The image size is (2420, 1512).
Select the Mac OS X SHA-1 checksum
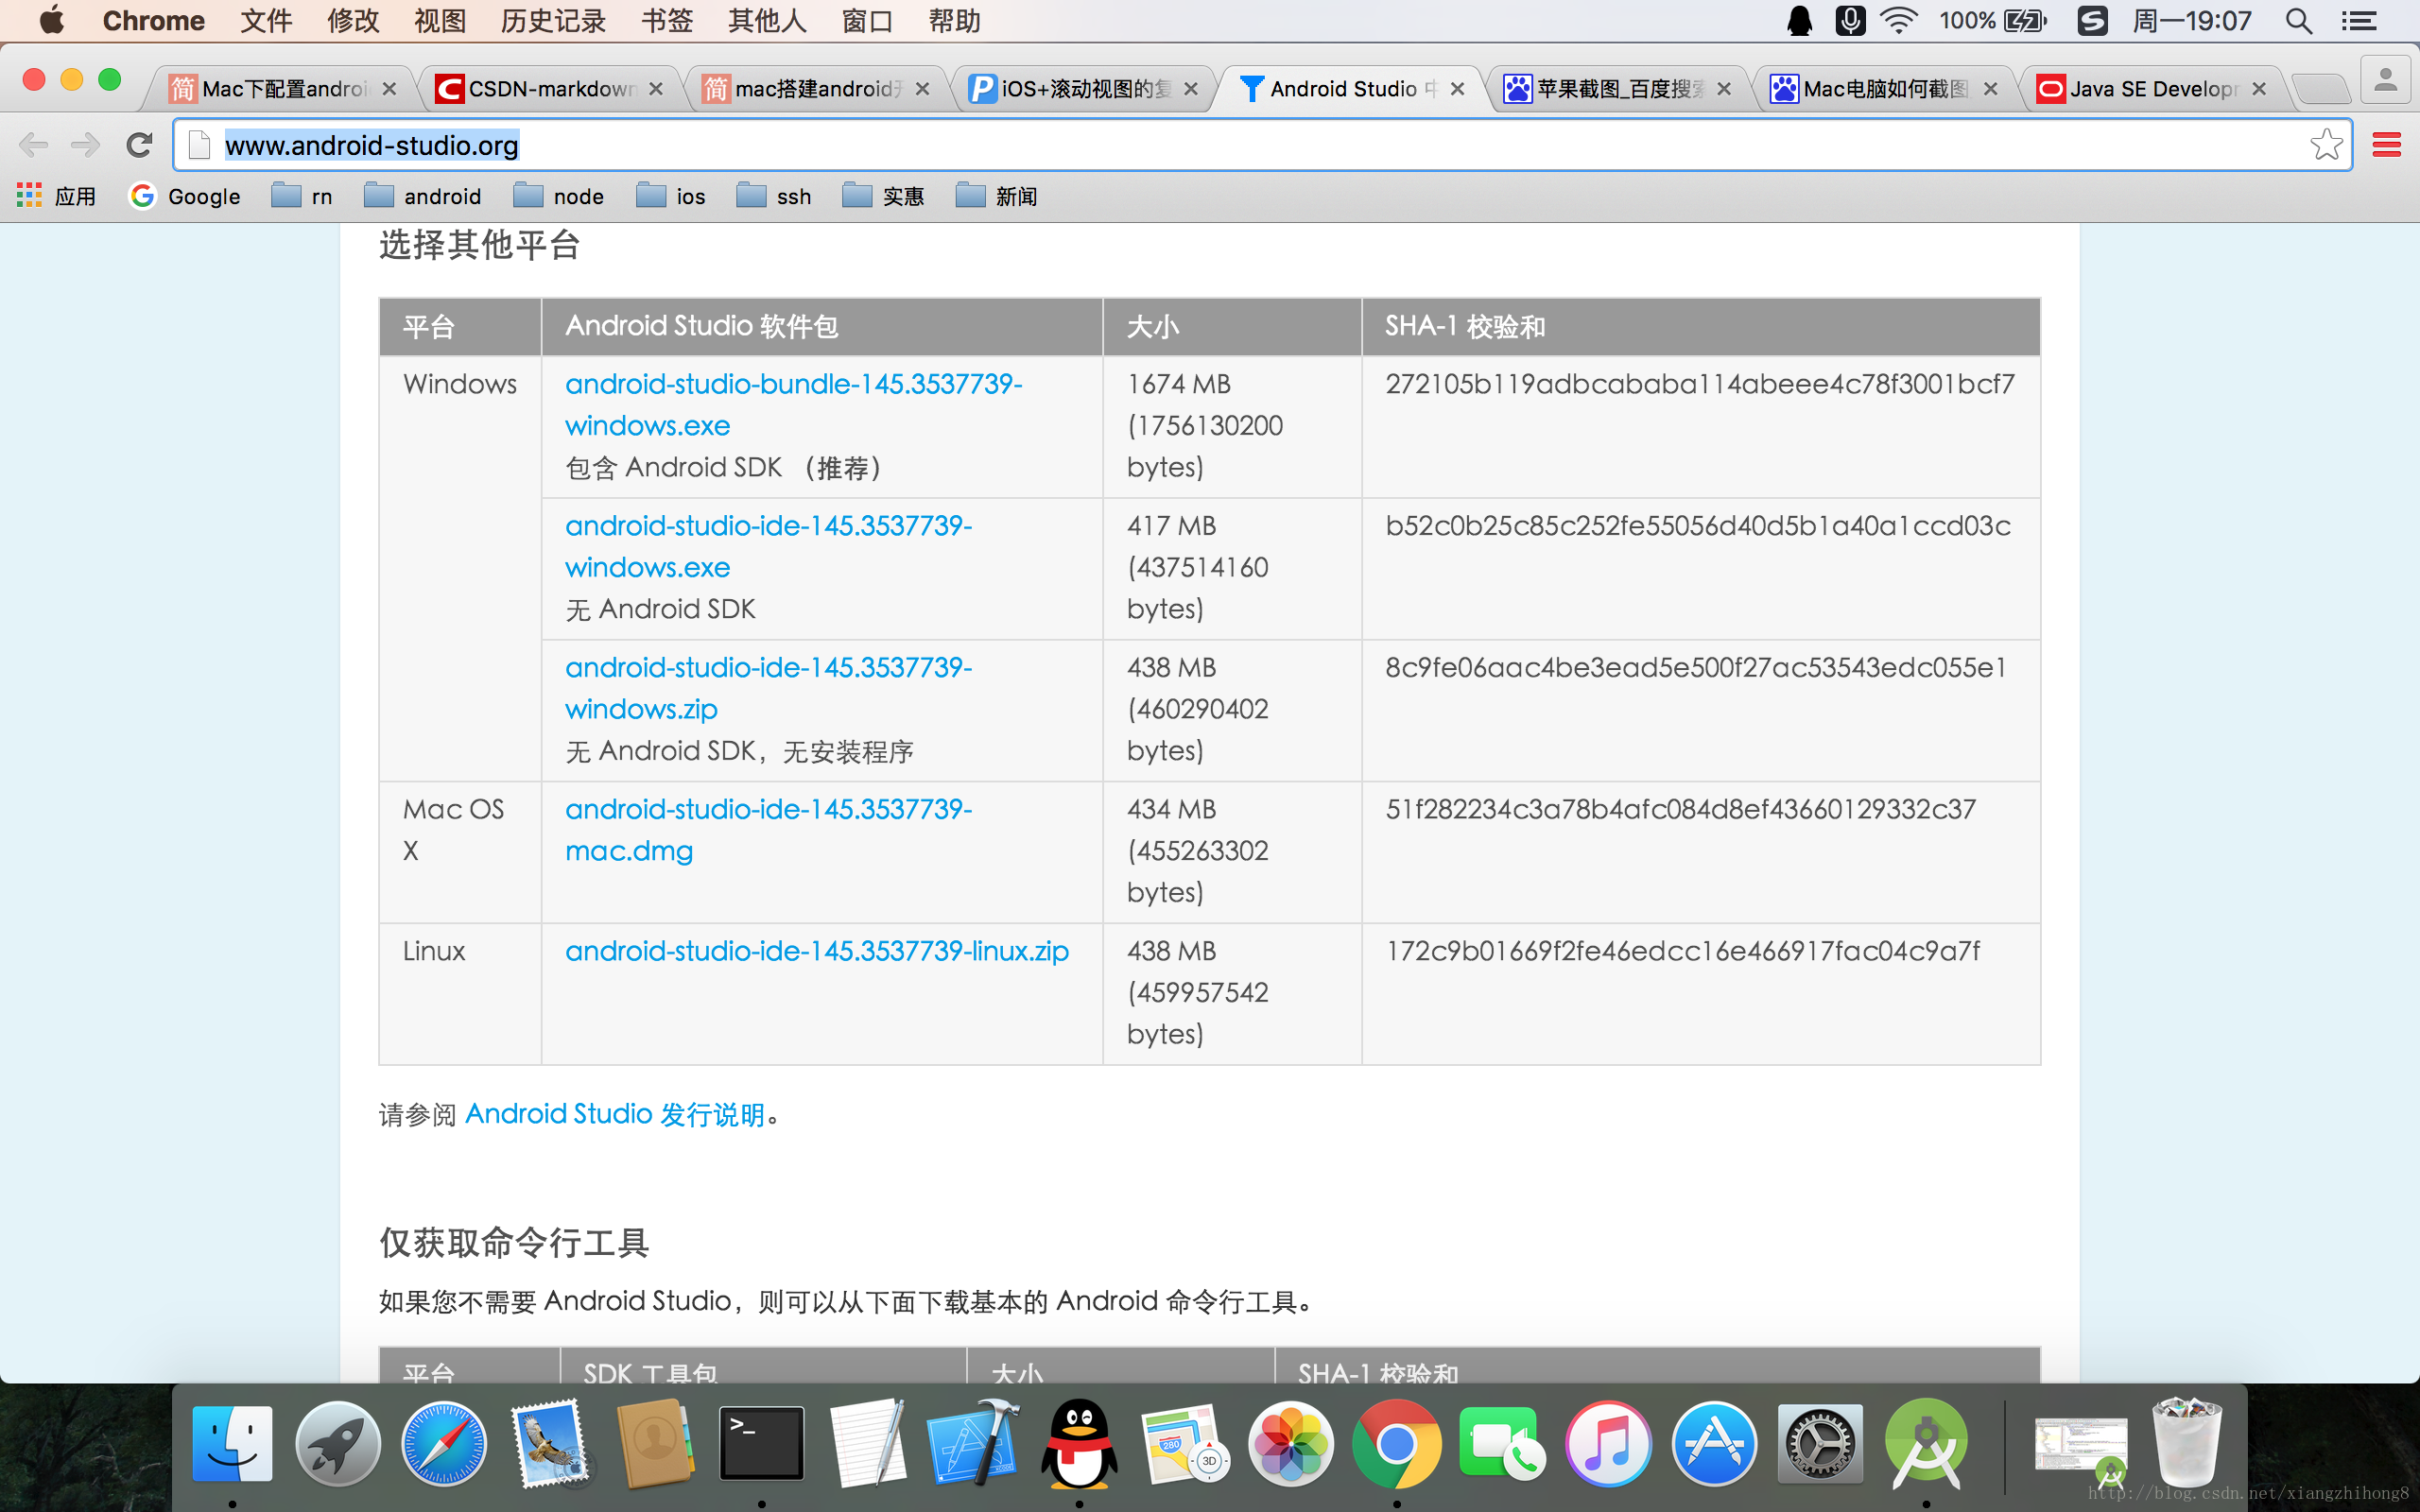point(1680,809)
